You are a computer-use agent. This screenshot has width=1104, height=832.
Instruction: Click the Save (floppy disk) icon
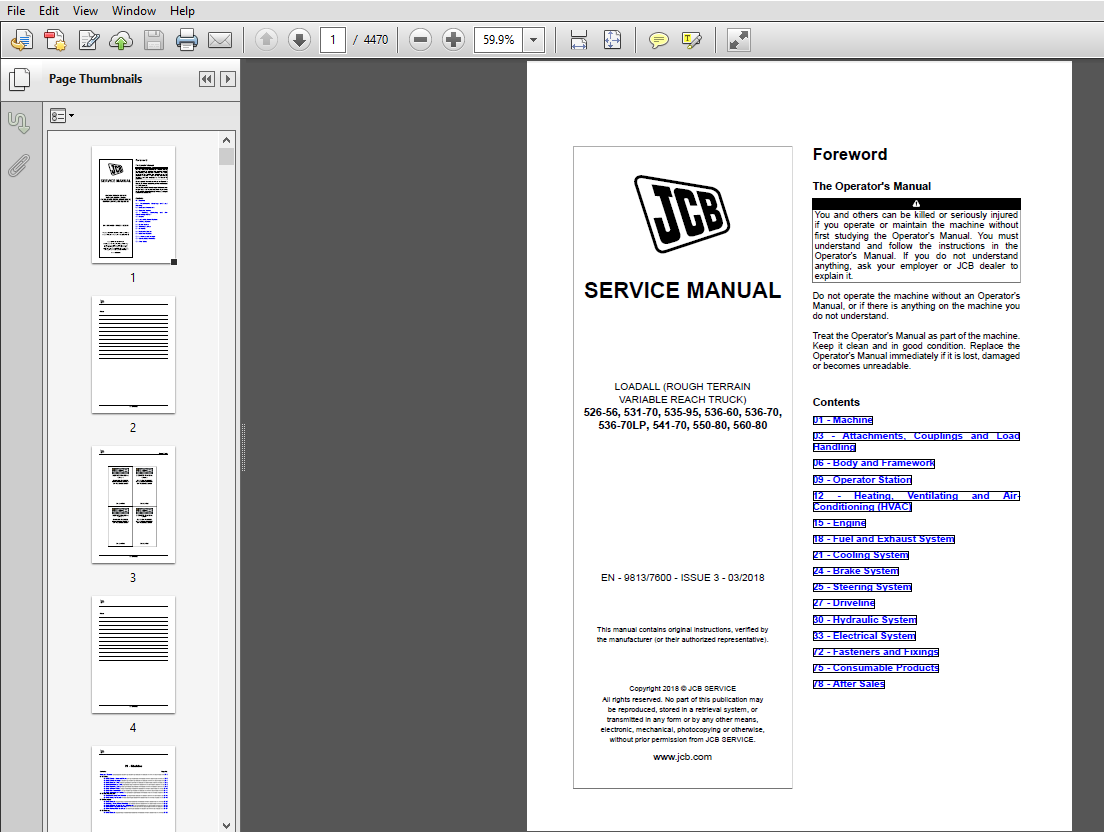153,40
